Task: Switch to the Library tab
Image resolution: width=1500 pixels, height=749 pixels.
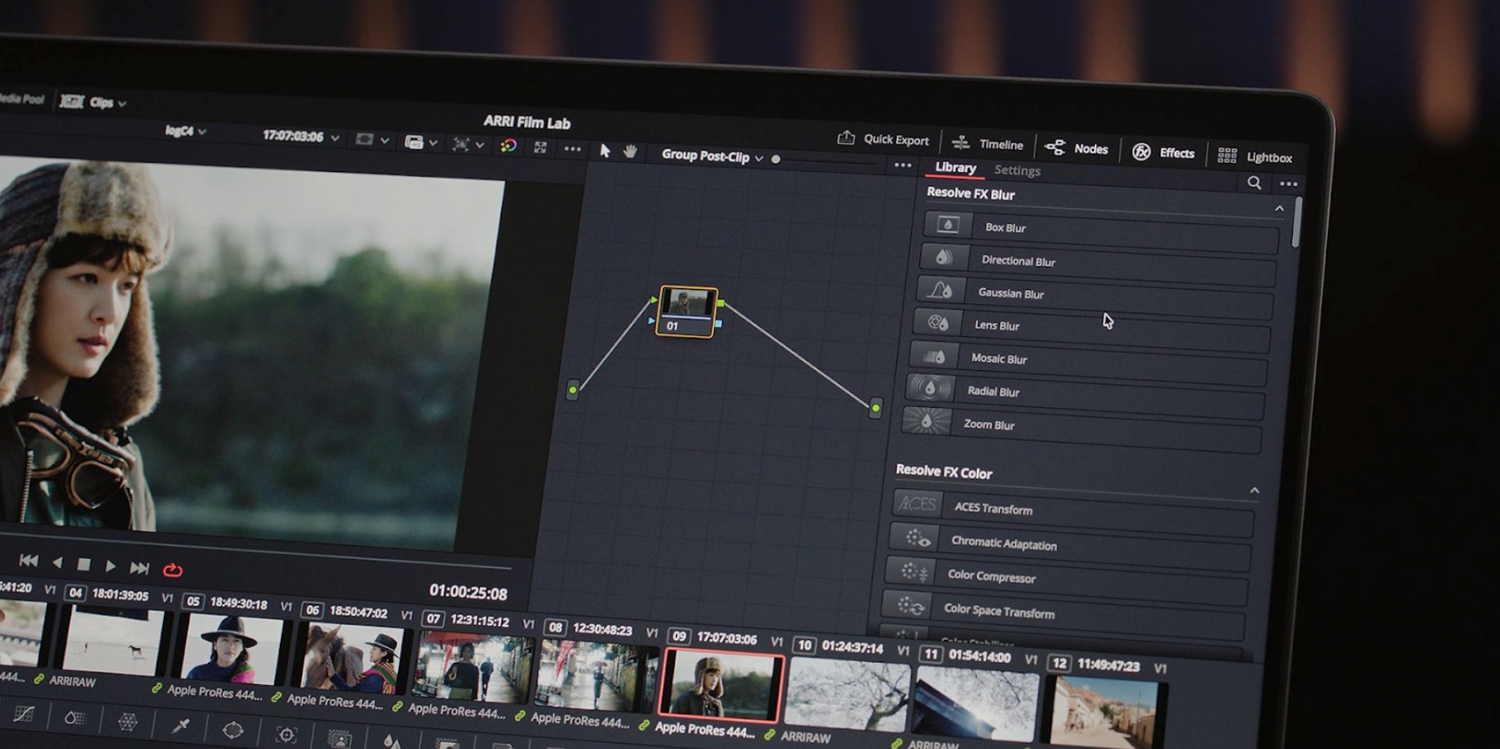Action: click(955, 167)
